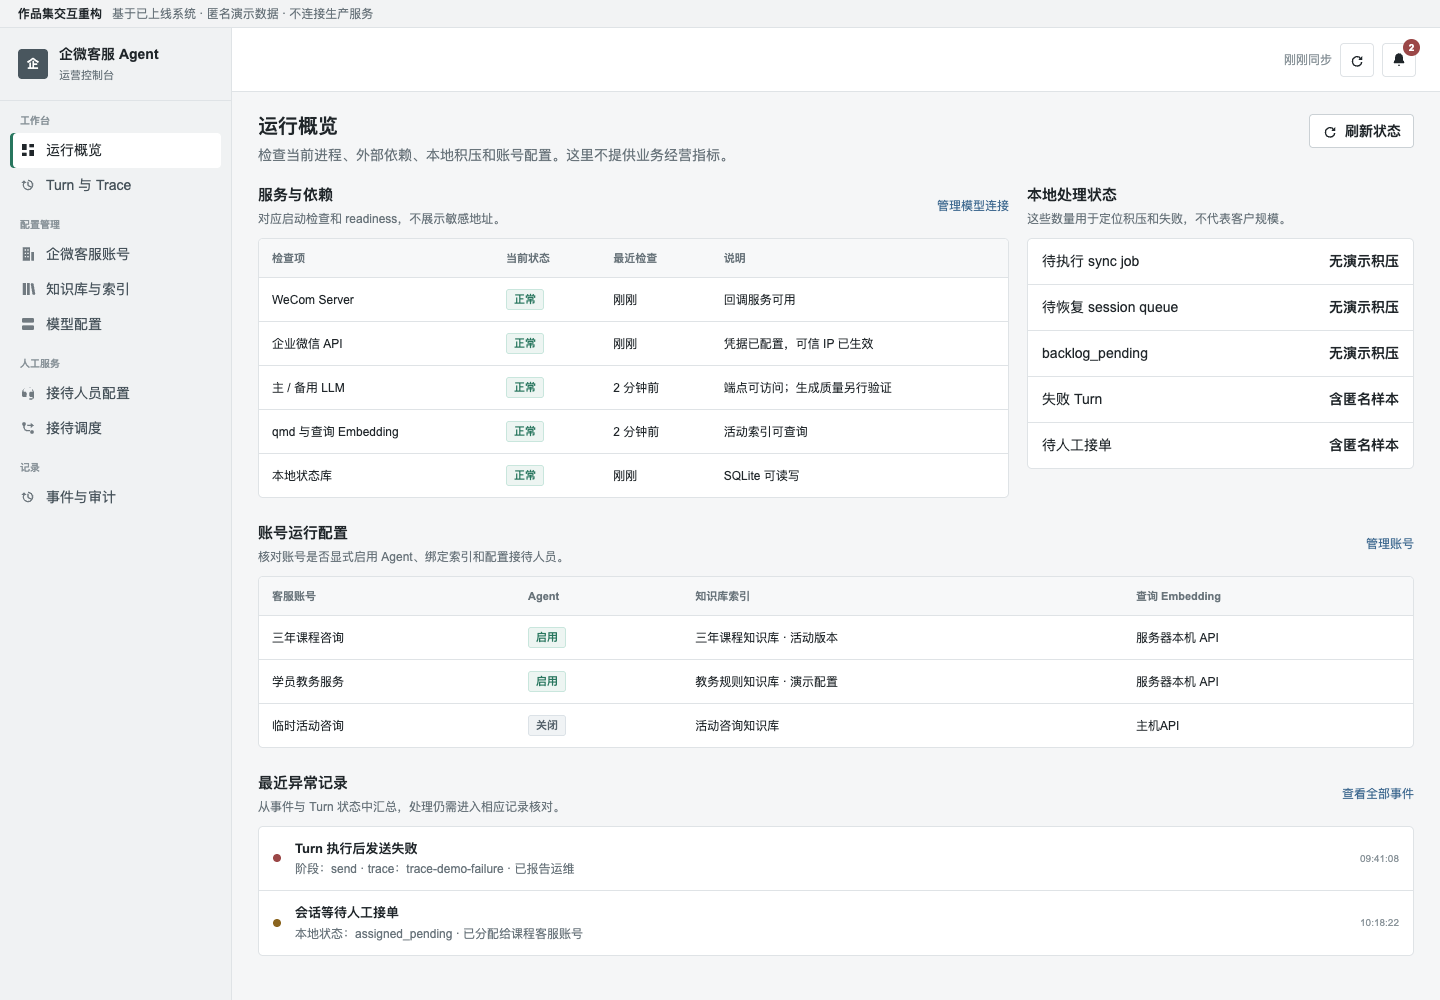
Task: Click 主机API embedding cell
Action: point(1158,726)
